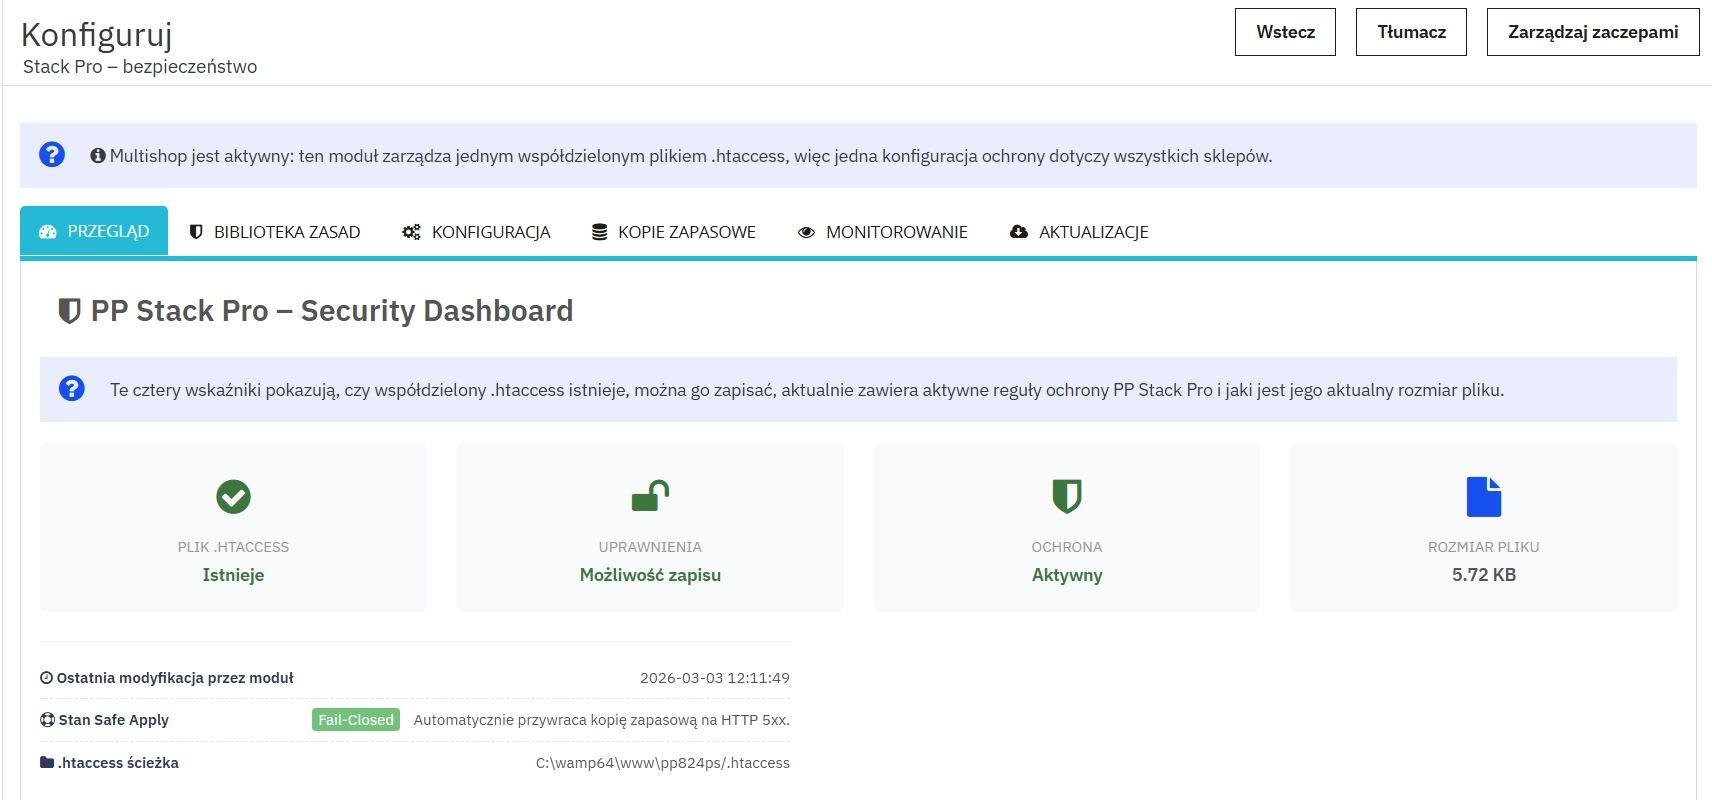Switch to the Przegląd tab
The image size is (1712, 800).
(94, 231)
